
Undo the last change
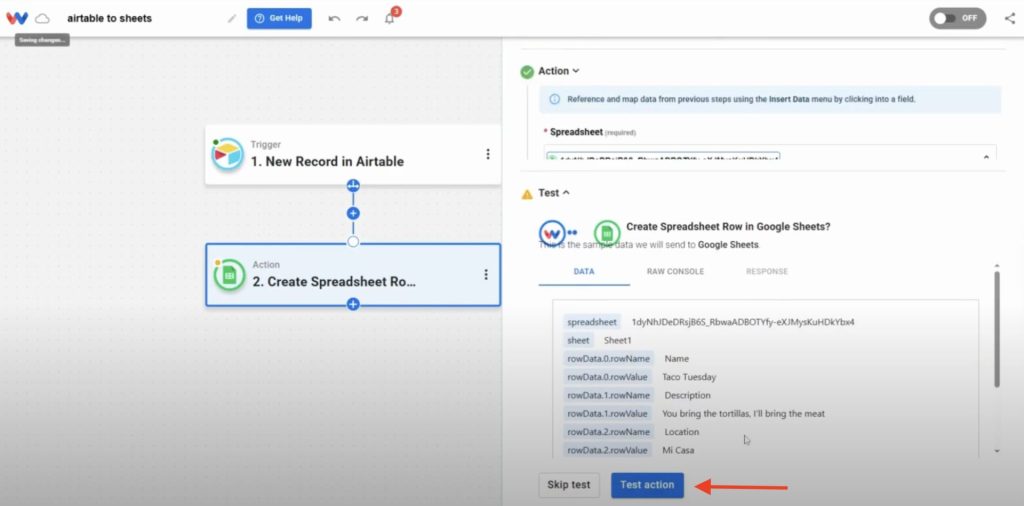(334, 18)
